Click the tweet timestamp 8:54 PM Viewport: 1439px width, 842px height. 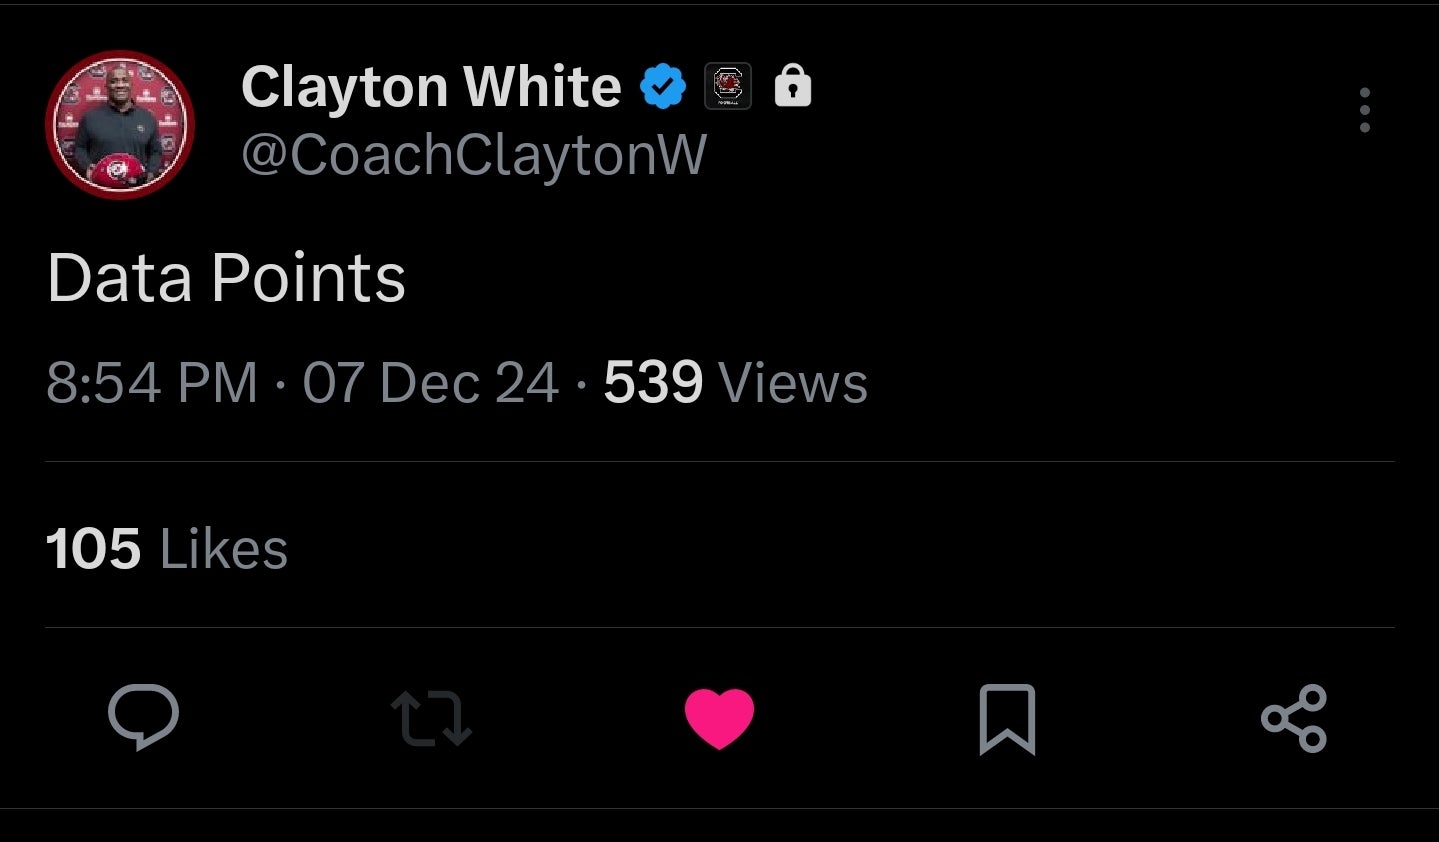pos(152,381)
